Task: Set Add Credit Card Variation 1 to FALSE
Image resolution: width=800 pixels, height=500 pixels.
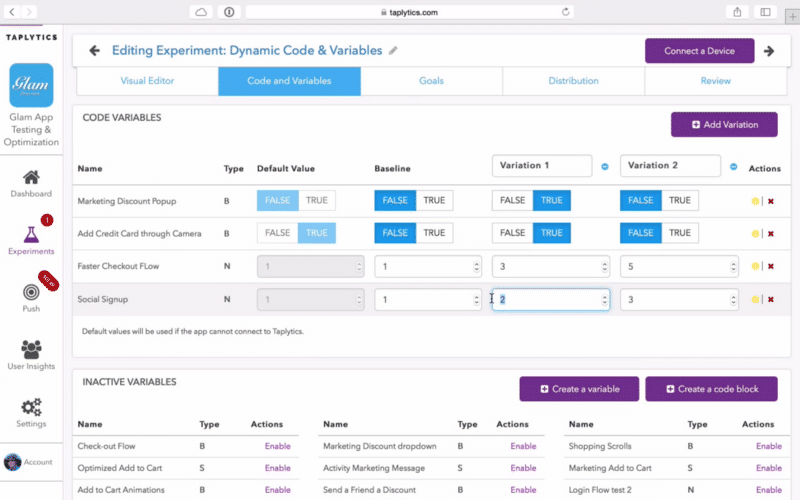Action: click(x=512, y=234)
